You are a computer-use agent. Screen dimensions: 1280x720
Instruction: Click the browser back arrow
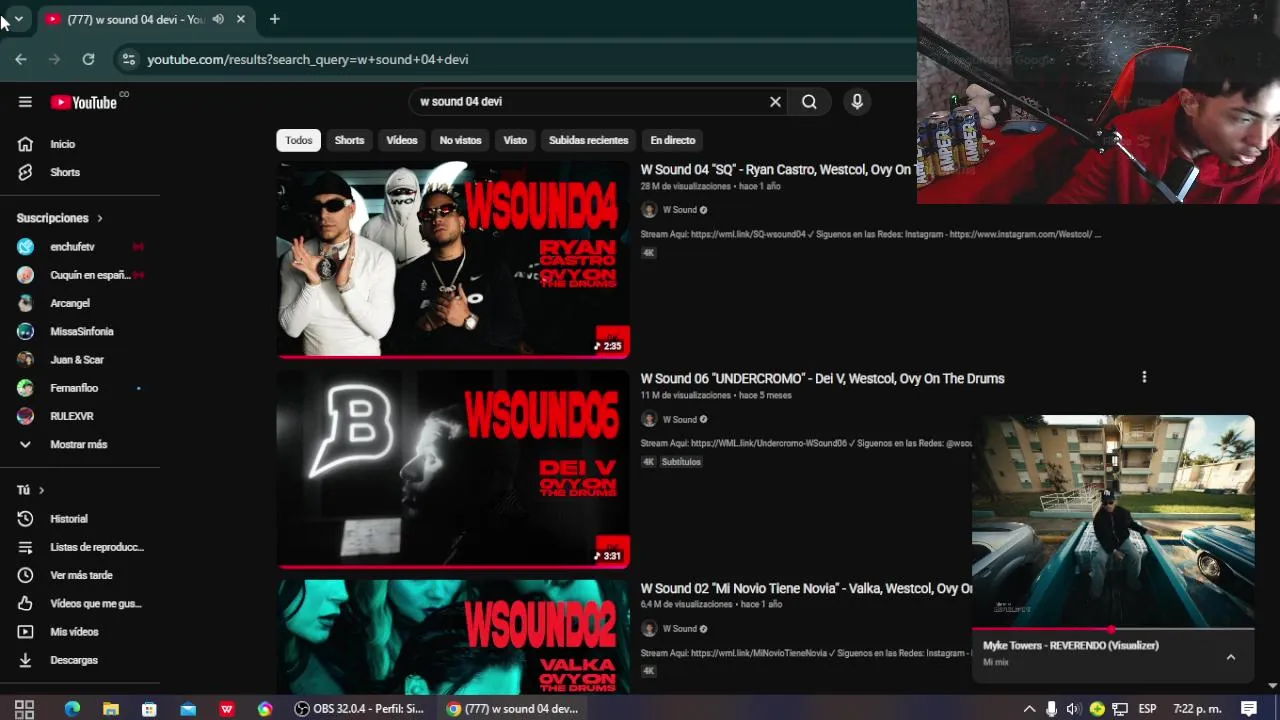point(21,59)
